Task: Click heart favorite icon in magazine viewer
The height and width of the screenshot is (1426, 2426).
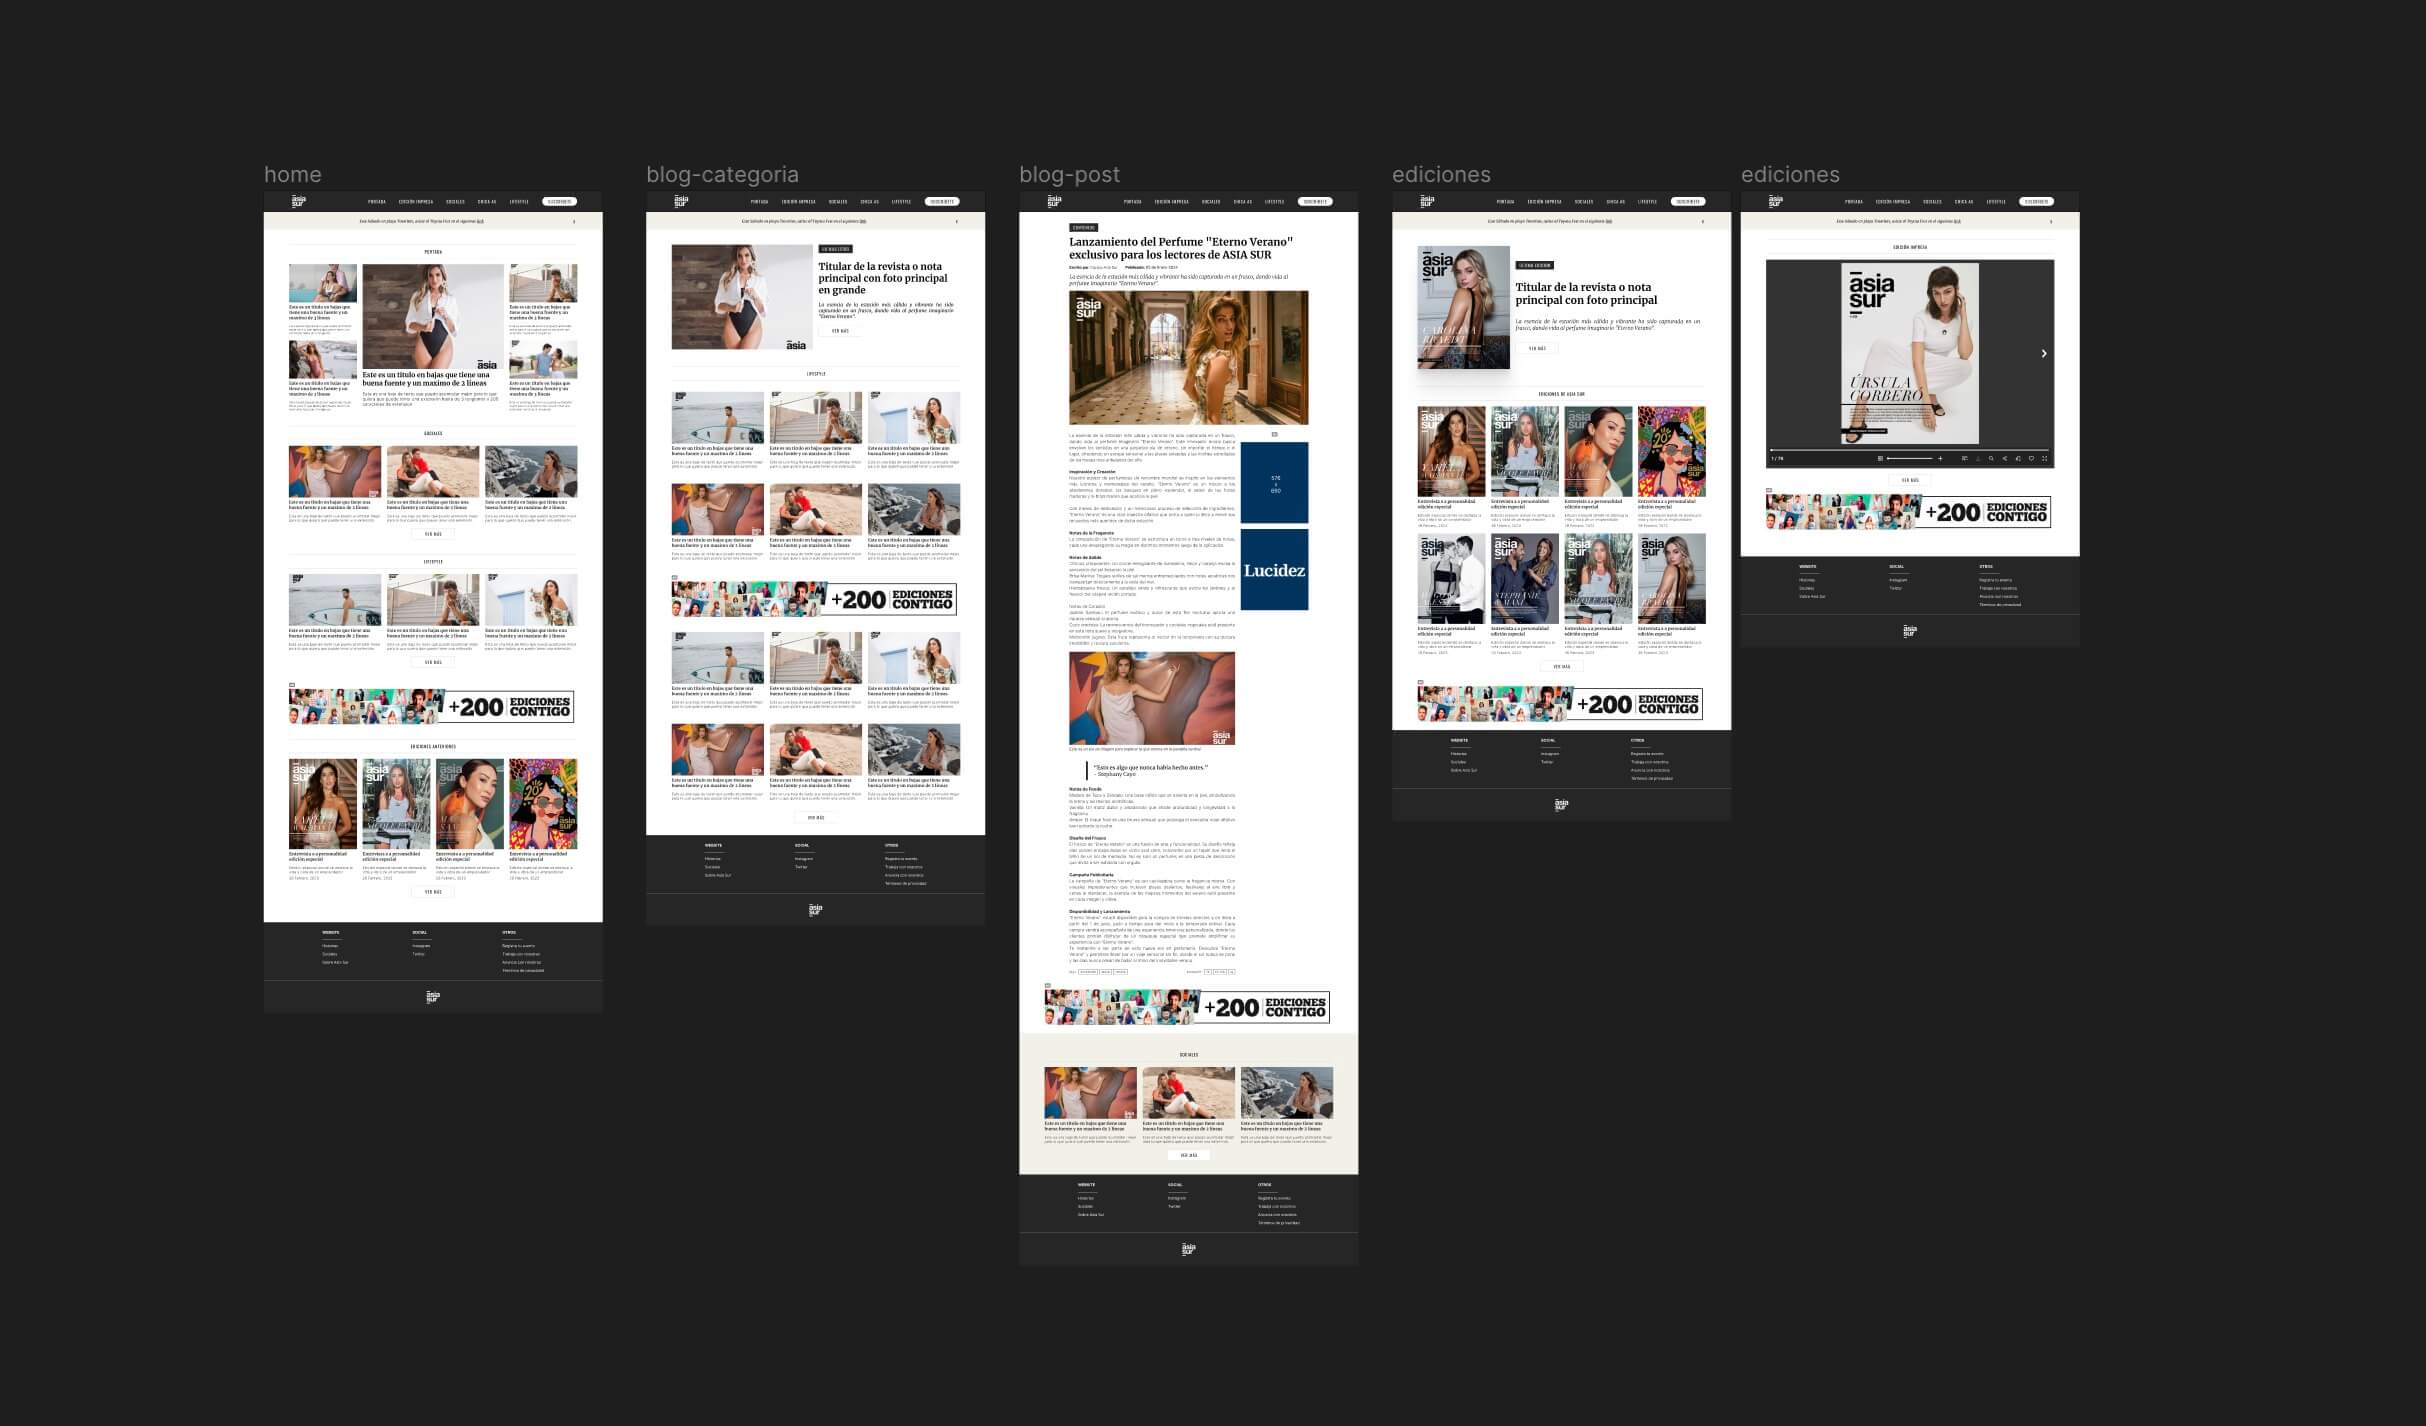Action: (x=2031, y=458)
